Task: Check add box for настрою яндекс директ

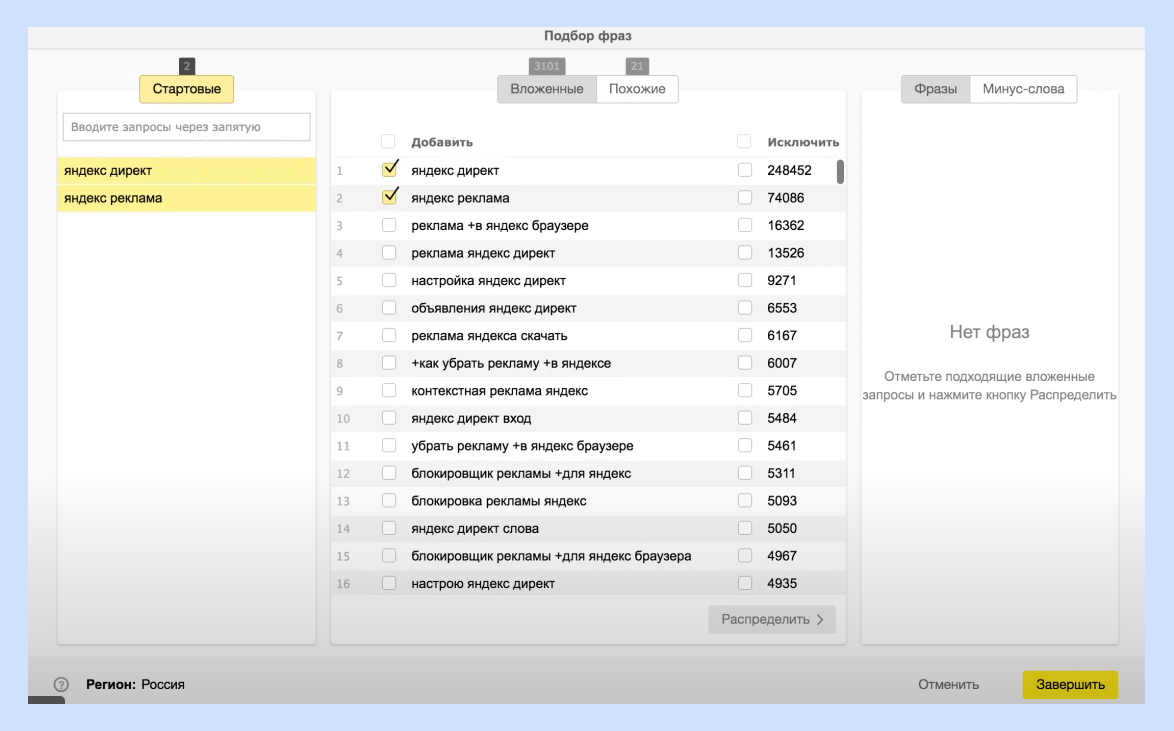Action: [389, 583]
